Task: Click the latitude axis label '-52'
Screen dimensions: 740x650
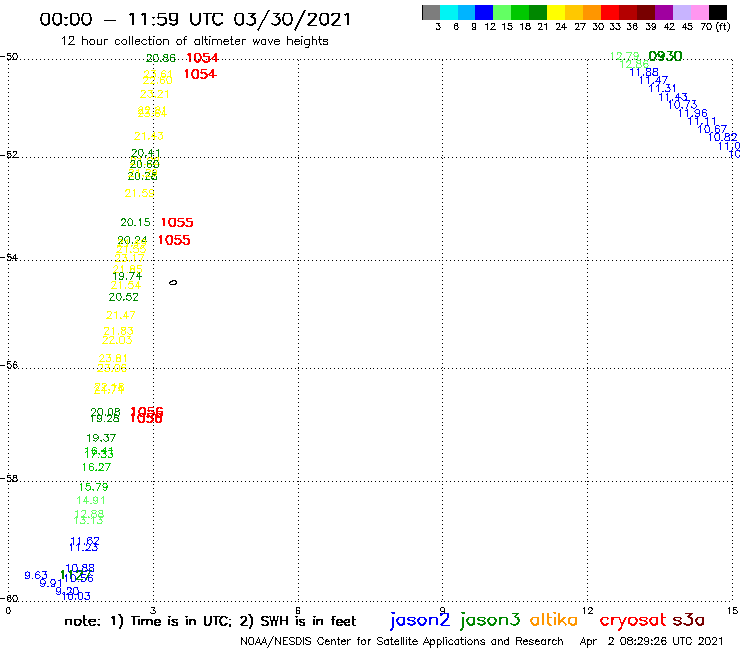Action: point(9,154)
